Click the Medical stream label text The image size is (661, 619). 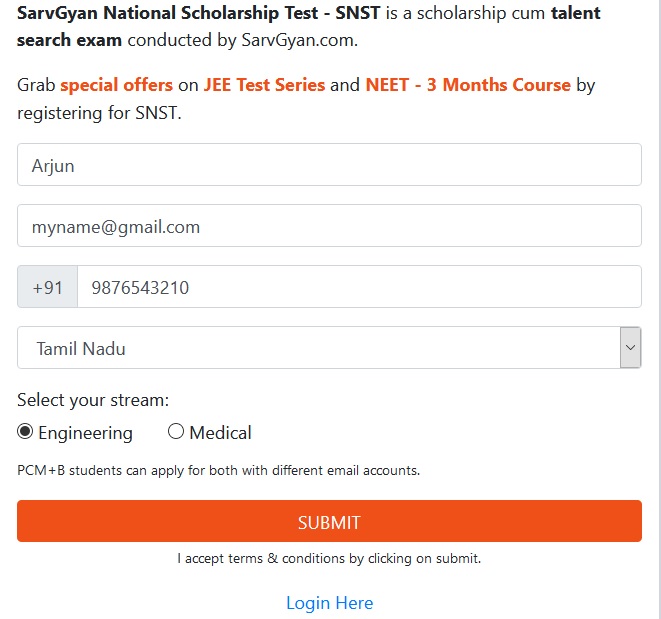coord(220,433)
